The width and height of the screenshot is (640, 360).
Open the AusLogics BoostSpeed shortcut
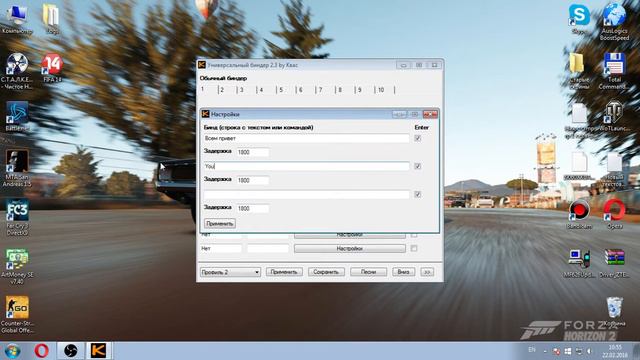pyautogui.click(x=614, y=21)
